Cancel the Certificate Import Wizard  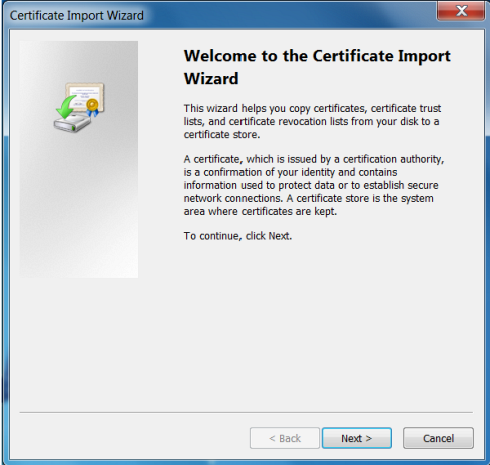438,438
